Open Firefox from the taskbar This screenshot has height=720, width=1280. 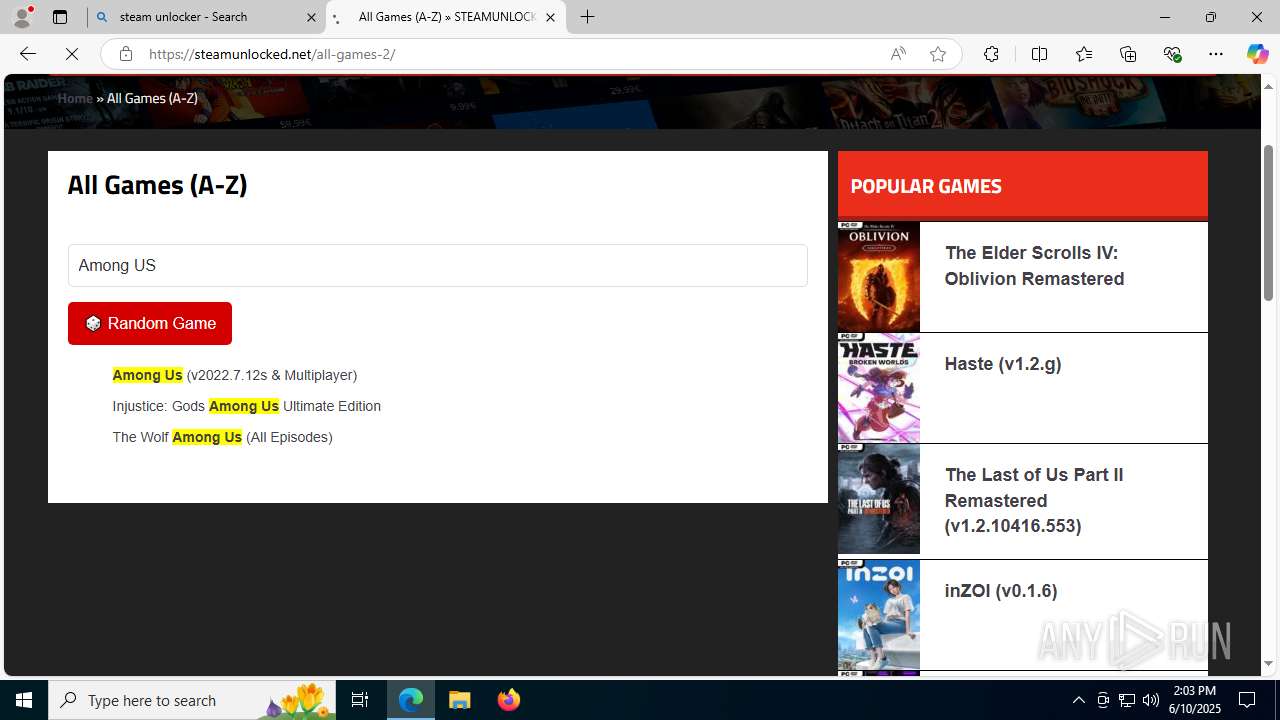click(x=509, y=700)
